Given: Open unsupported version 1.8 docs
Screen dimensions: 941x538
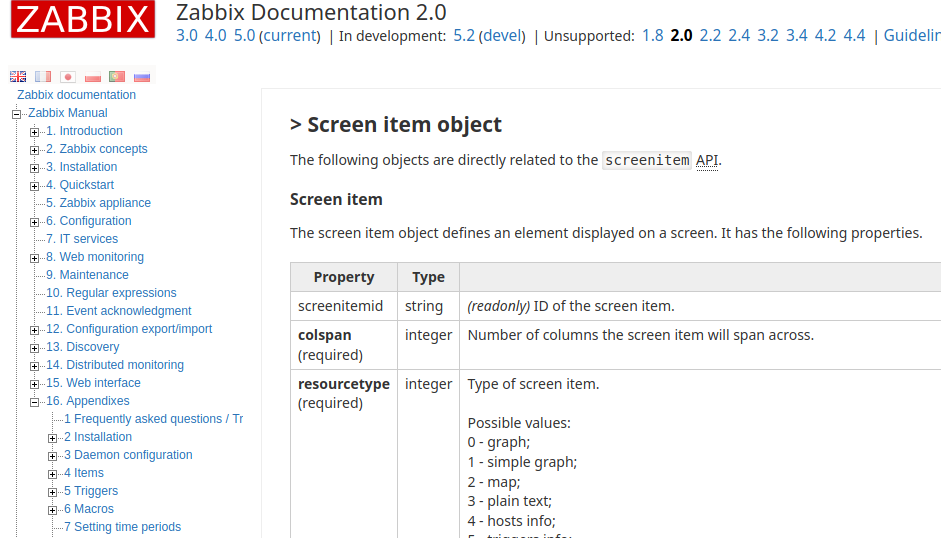Looking at the screenshot, I should (652, 35).
